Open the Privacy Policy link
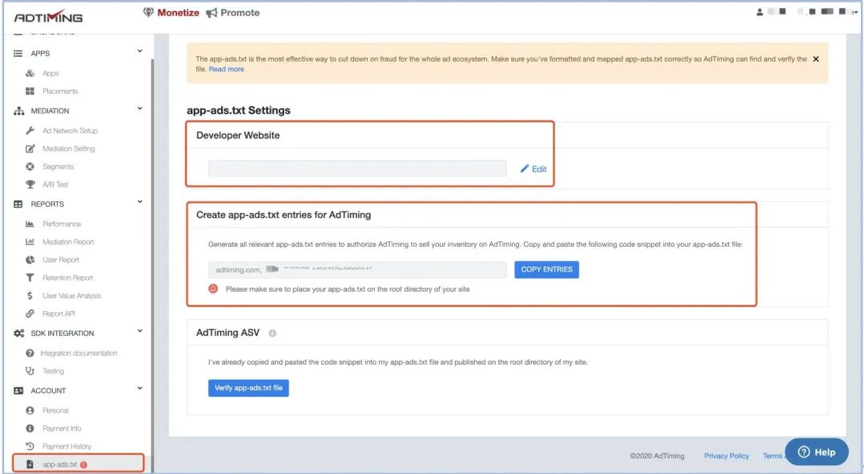The height and width of the screenshot is (474, 864). 726,456
